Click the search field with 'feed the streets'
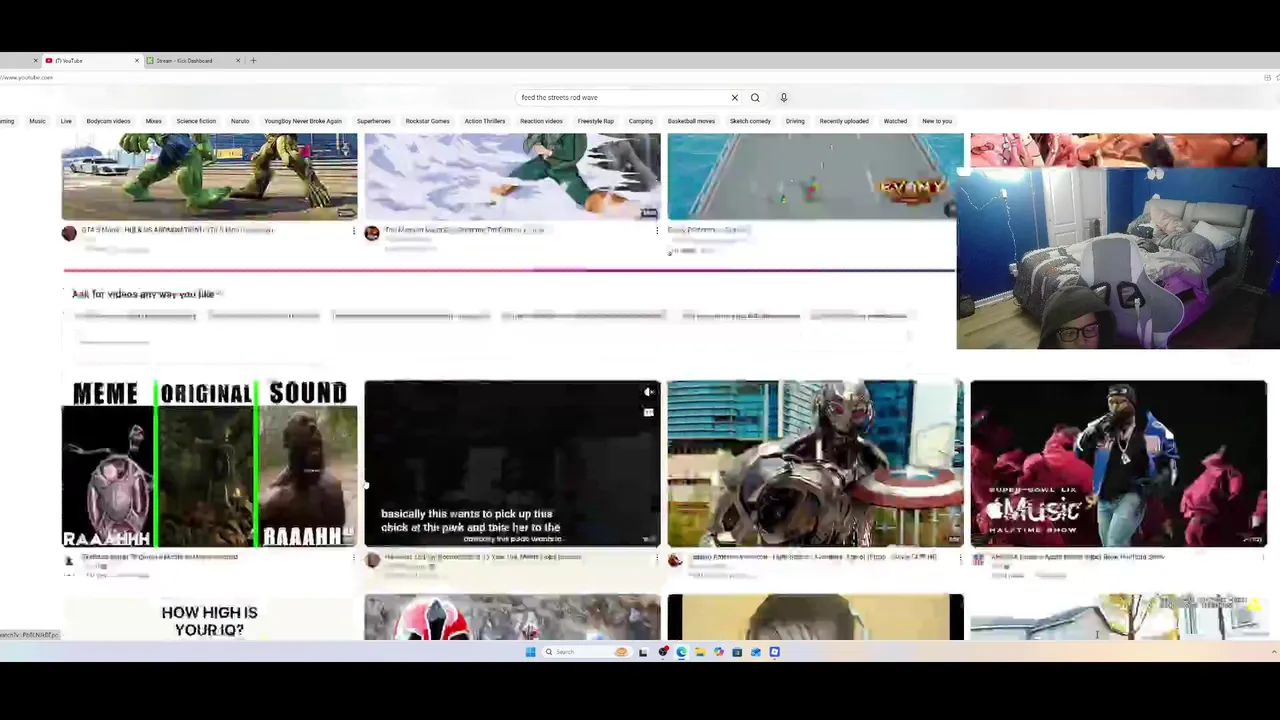Screen dimensions: 1280x720 pos(620,98)
